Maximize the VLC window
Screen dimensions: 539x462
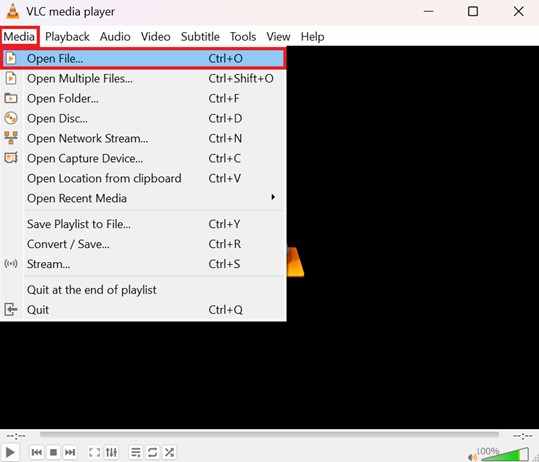point(473,11)
